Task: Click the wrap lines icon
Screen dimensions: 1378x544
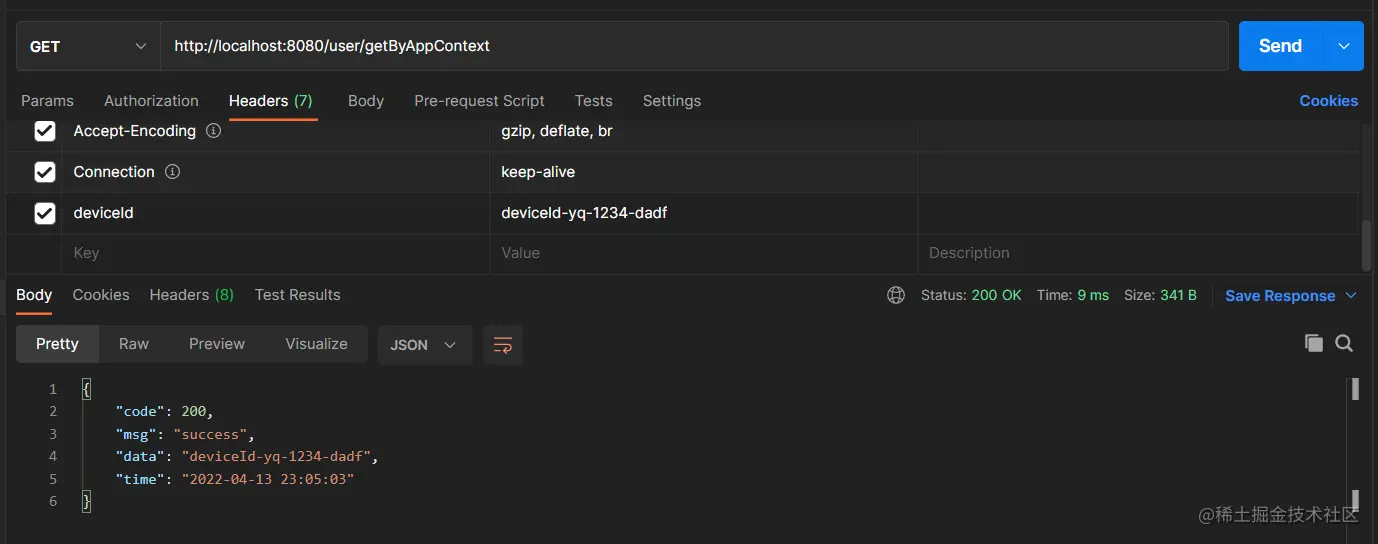Action: (502, 345)
